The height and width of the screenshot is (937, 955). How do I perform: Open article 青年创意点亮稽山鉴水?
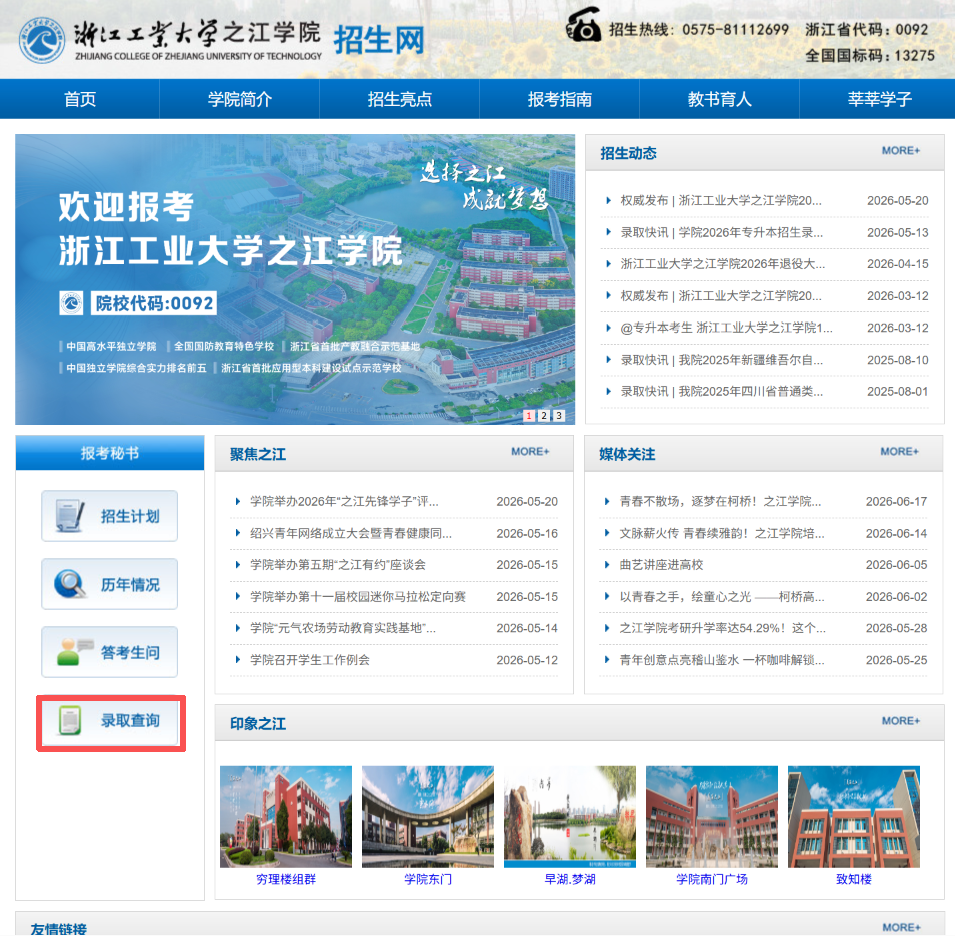pos(722,660)
